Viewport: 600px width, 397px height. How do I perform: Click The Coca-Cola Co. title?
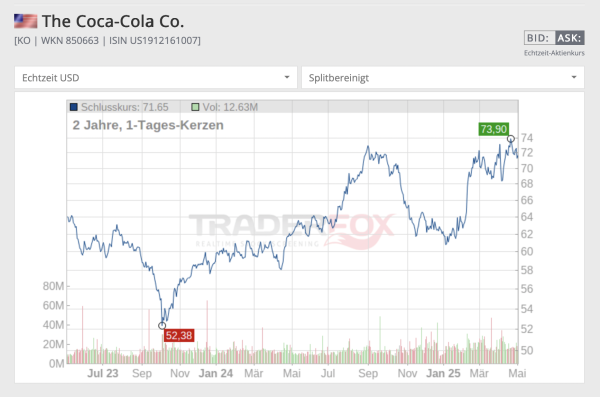113,21
